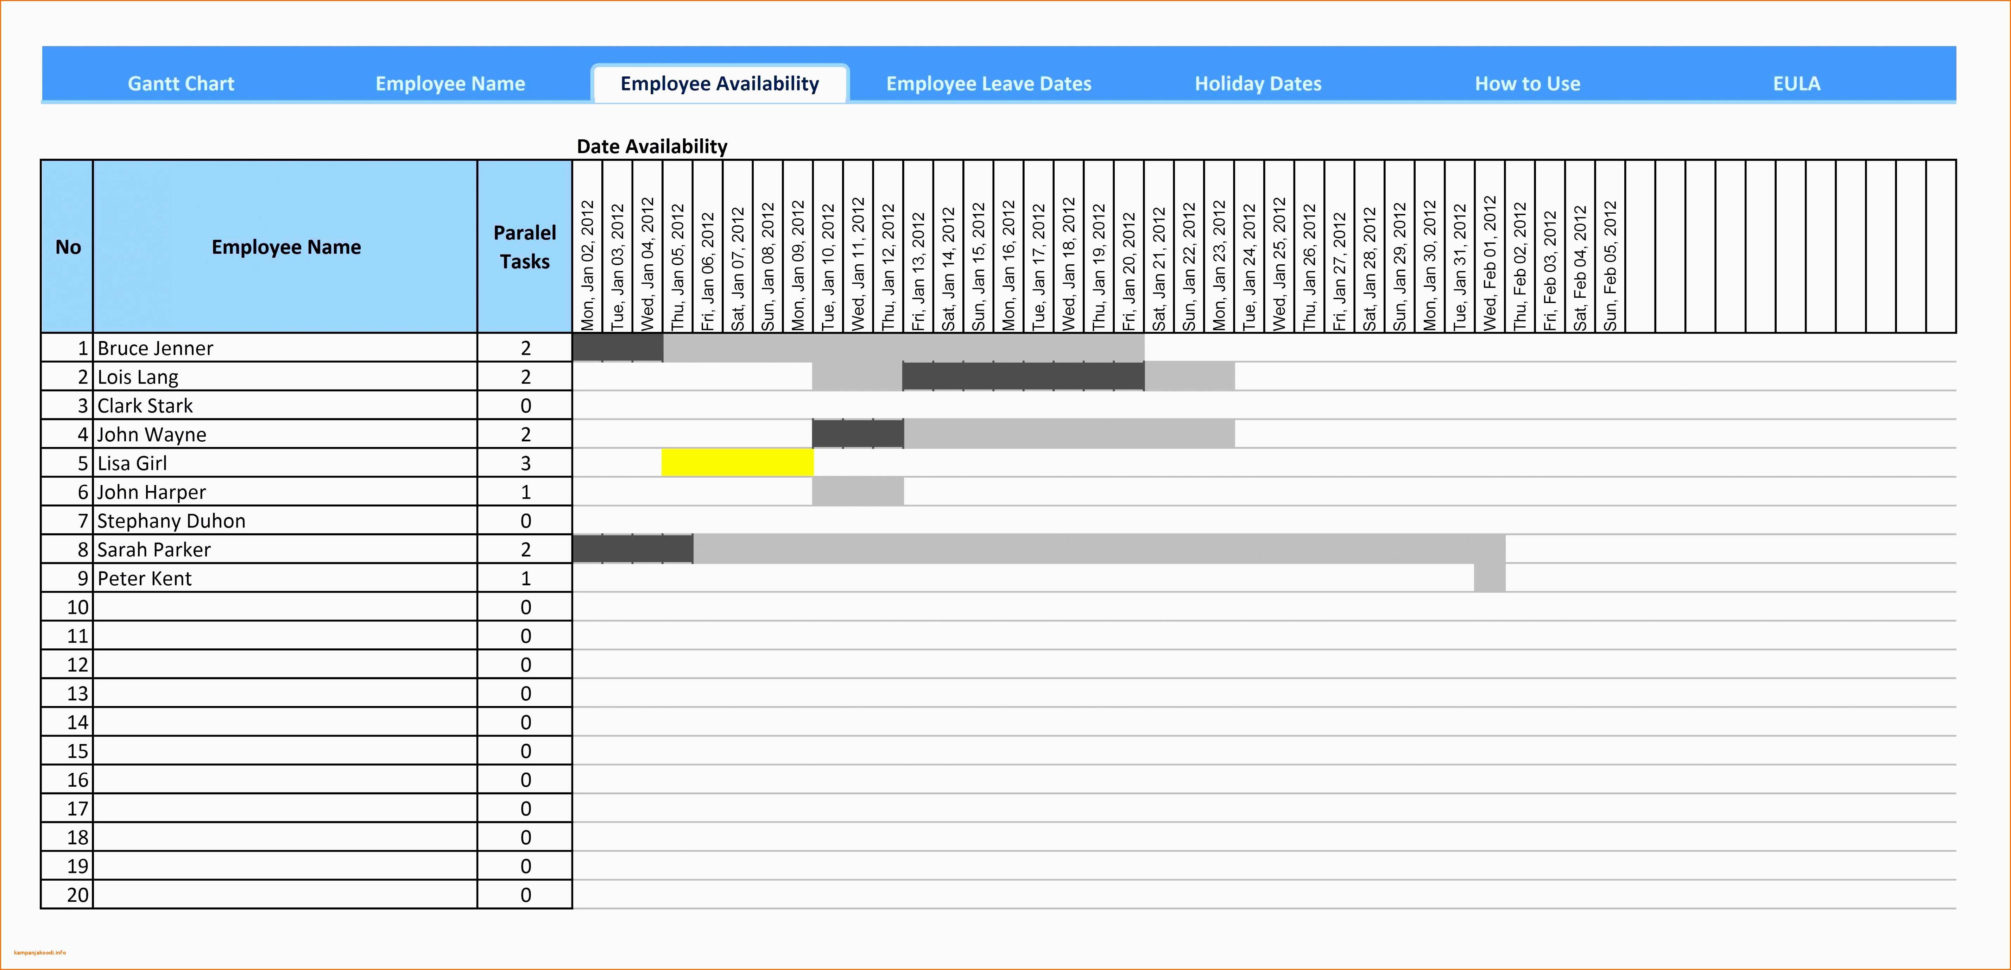
Task: Click the "Mon, Jan 02, 2012" date header
Action: pyautogui.click(x=588, y=247)
